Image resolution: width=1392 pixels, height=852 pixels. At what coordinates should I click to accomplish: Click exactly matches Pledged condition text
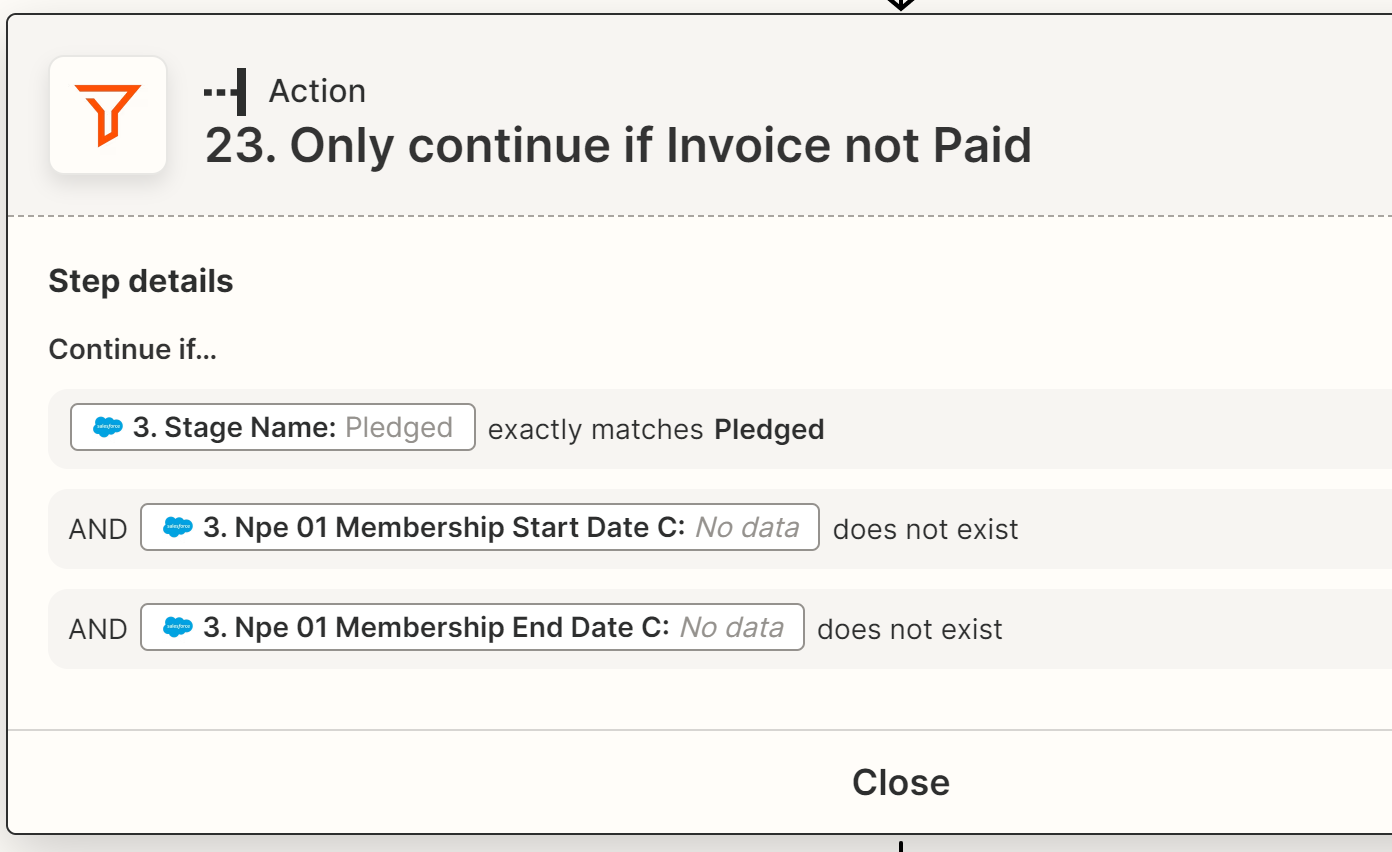pos(656,430)
